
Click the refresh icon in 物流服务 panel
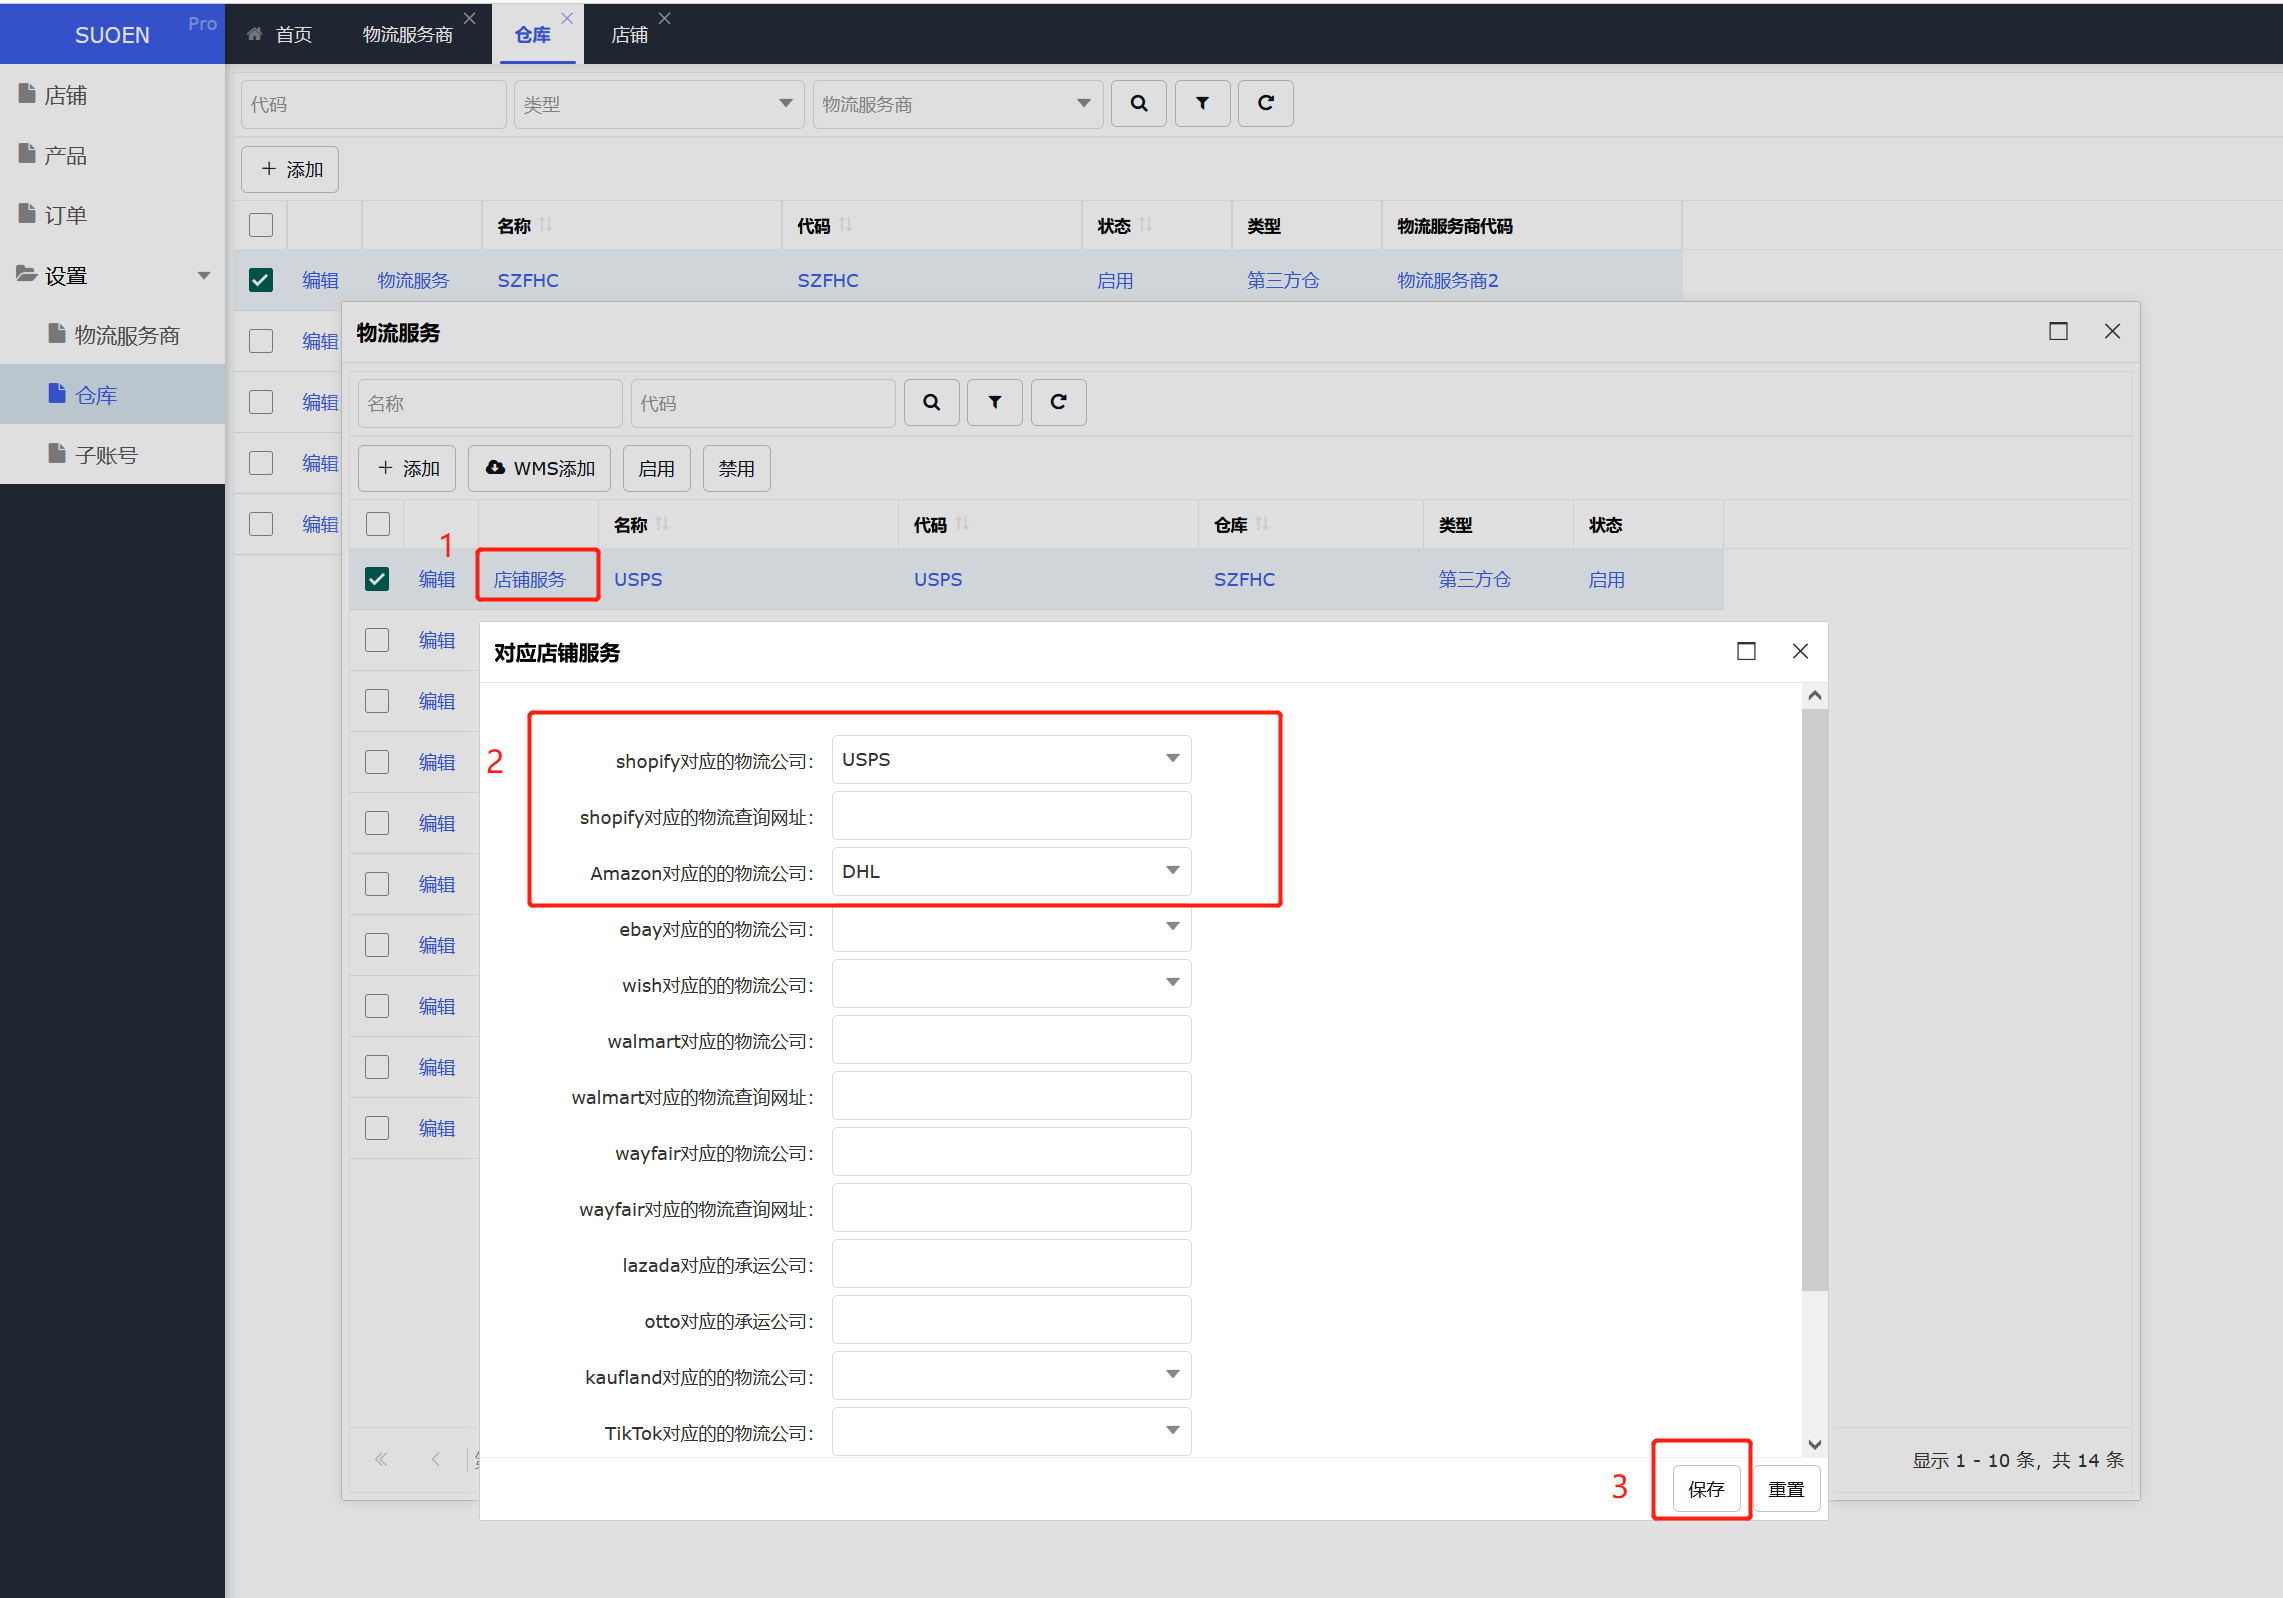(1060, 403)
